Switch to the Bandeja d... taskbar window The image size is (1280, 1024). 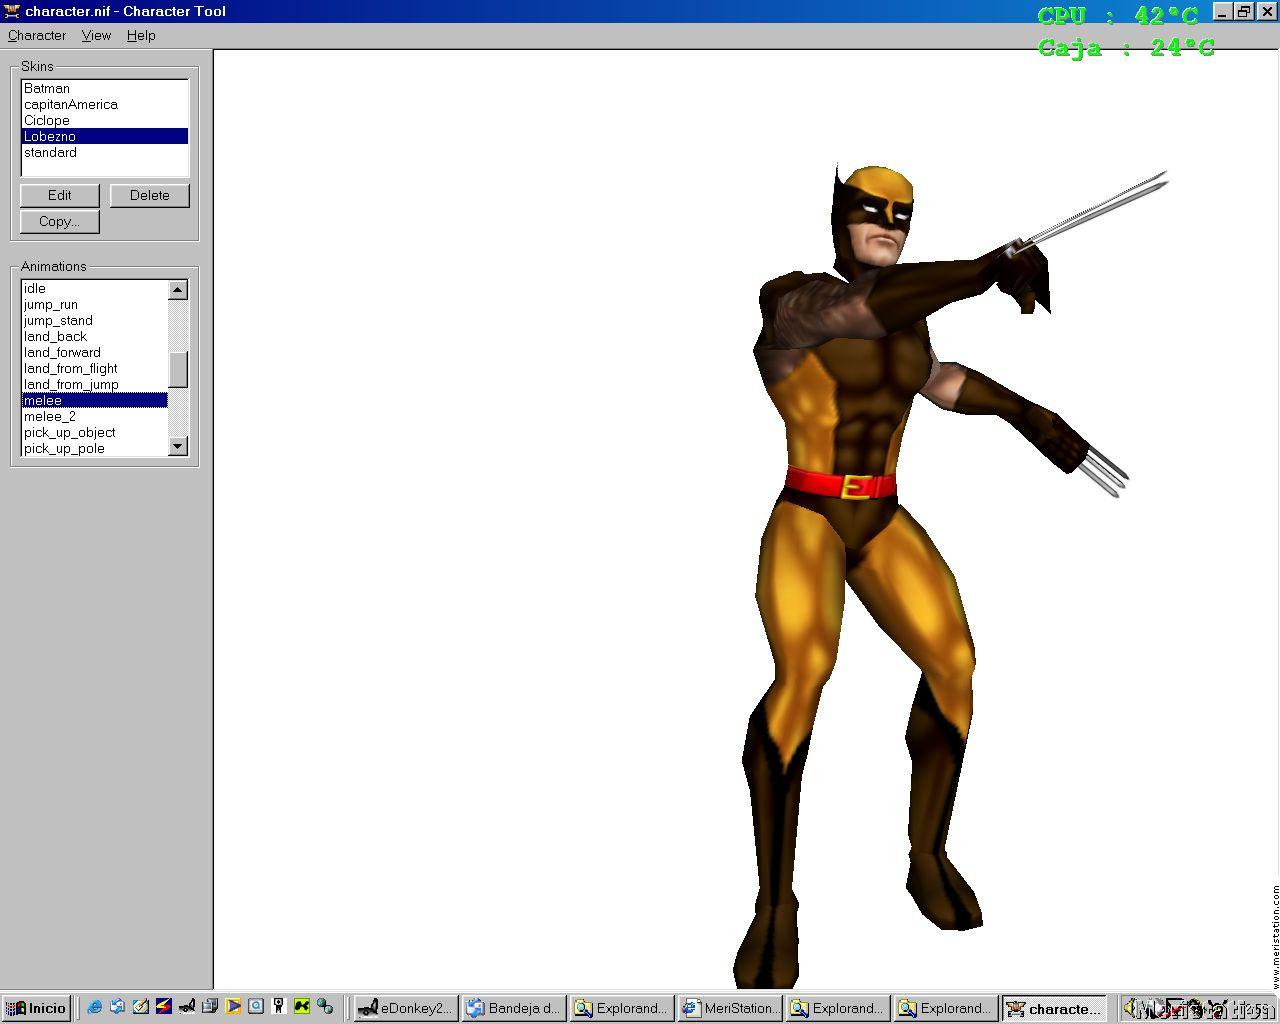tap(514, 1008)
